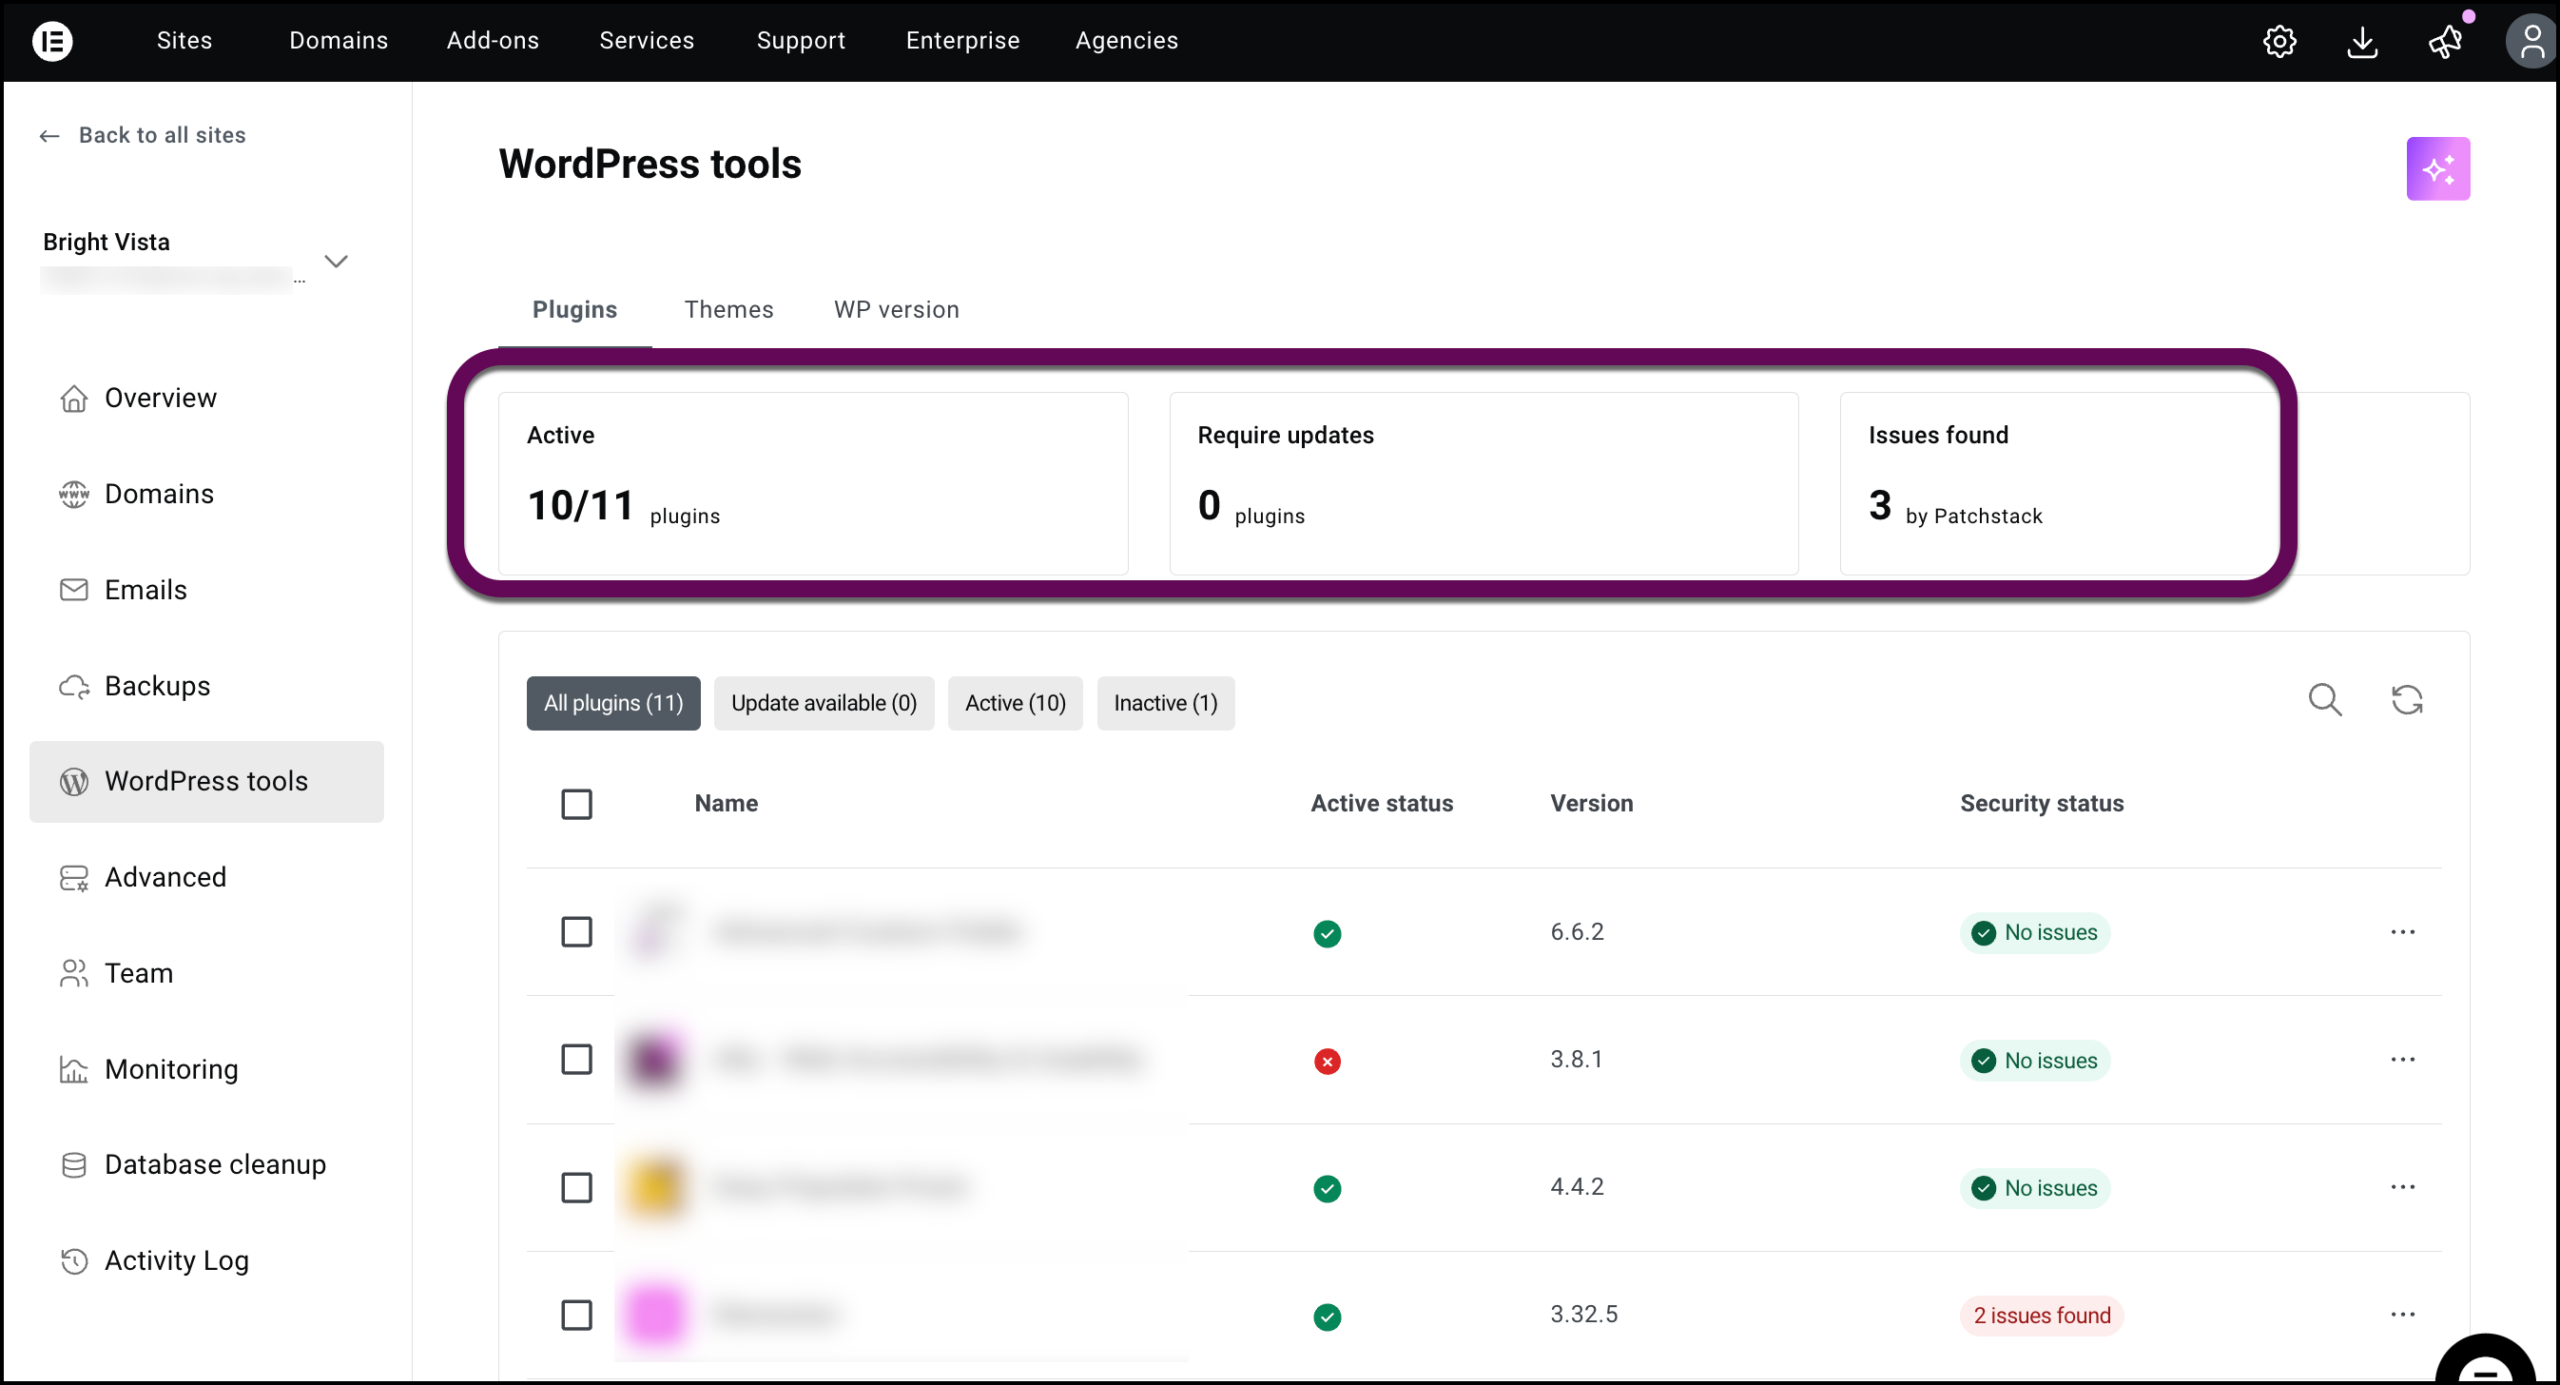
Task: Switch to the Themes tab
Action: (x=729, y=309)
